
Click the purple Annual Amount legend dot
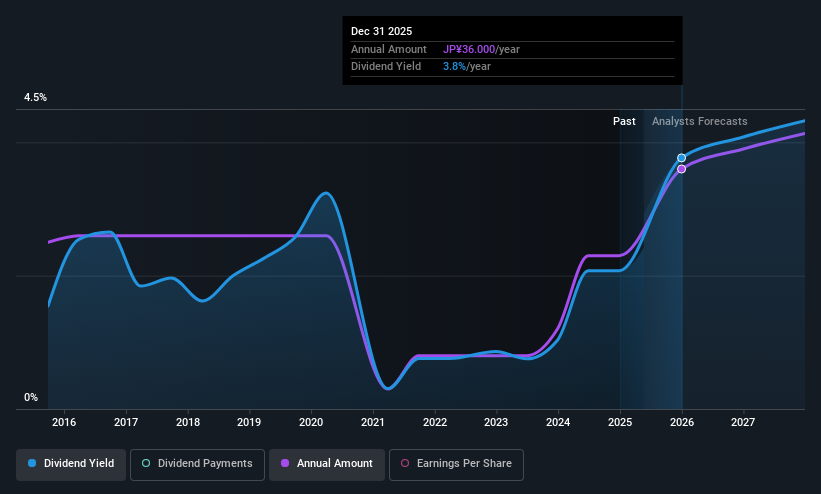tap(285, 463)
